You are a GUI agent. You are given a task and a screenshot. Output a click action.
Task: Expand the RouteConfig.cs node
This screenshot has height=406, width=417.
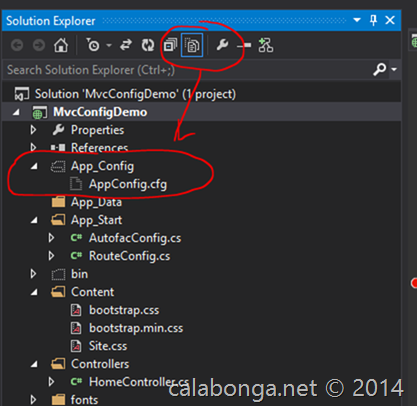pyautogui.click(x=51, y=256)
